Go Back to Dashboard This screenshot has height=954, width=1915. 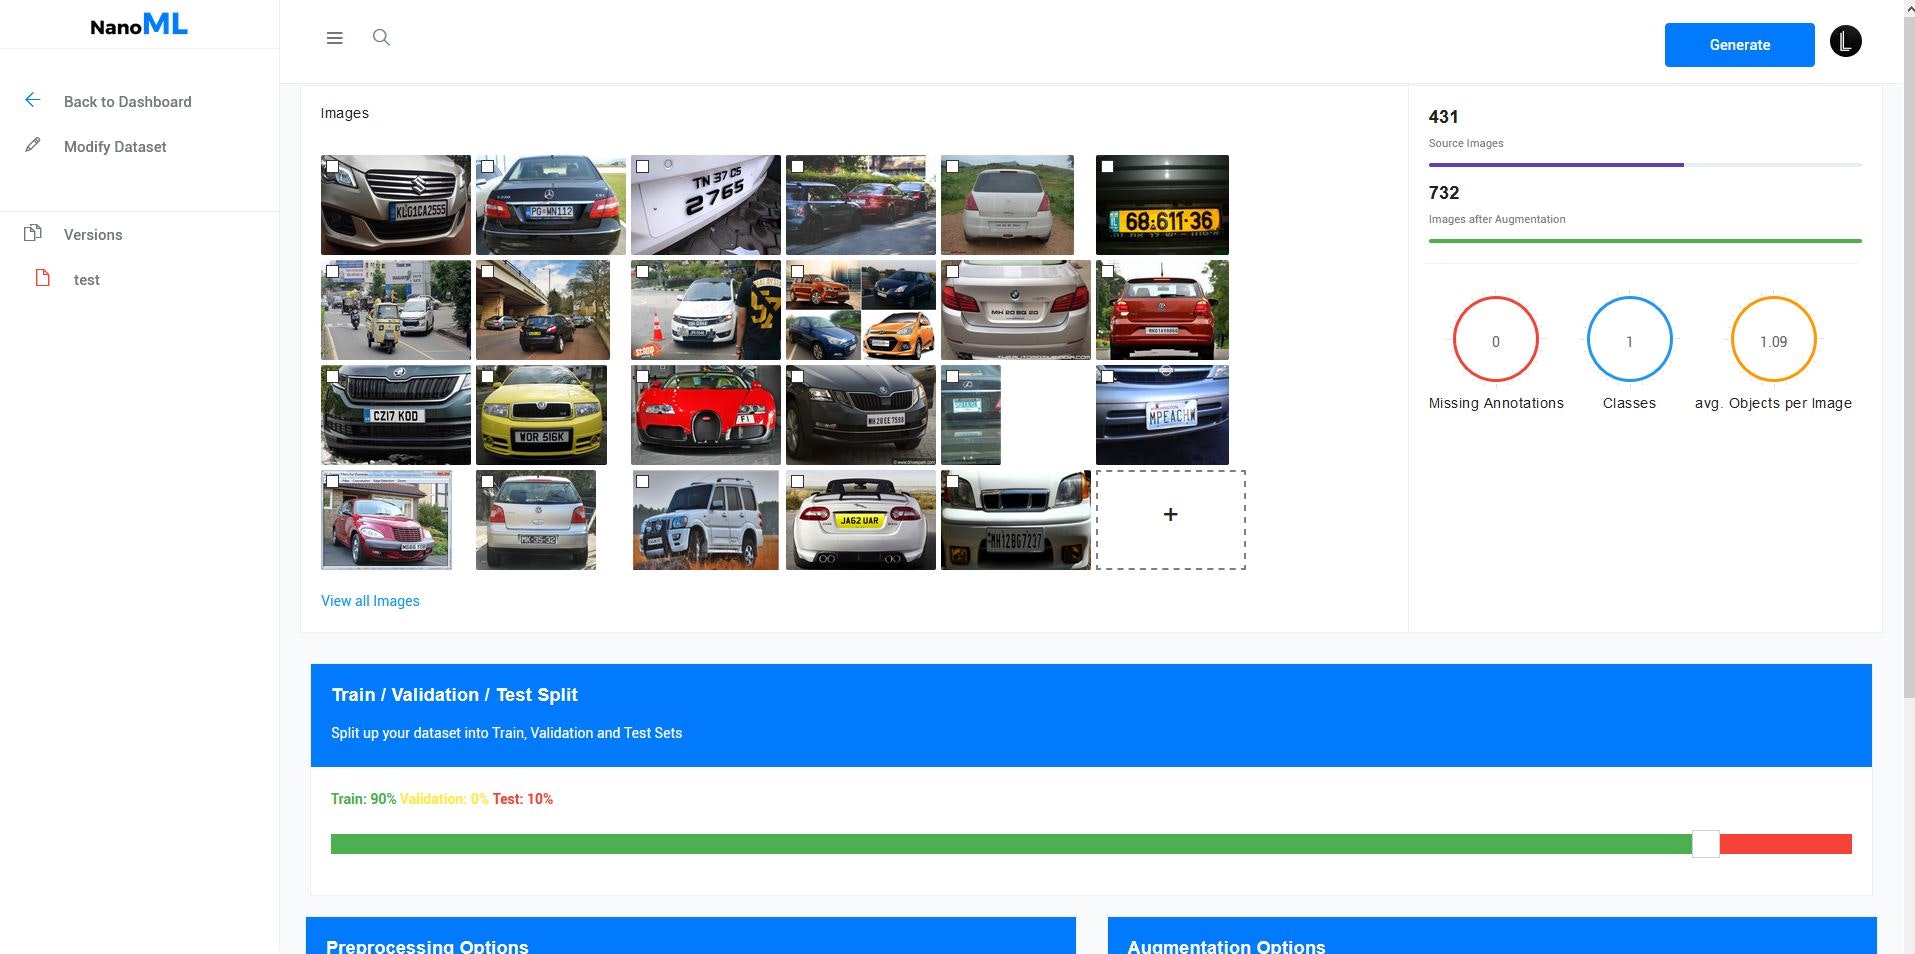(127, 102)
